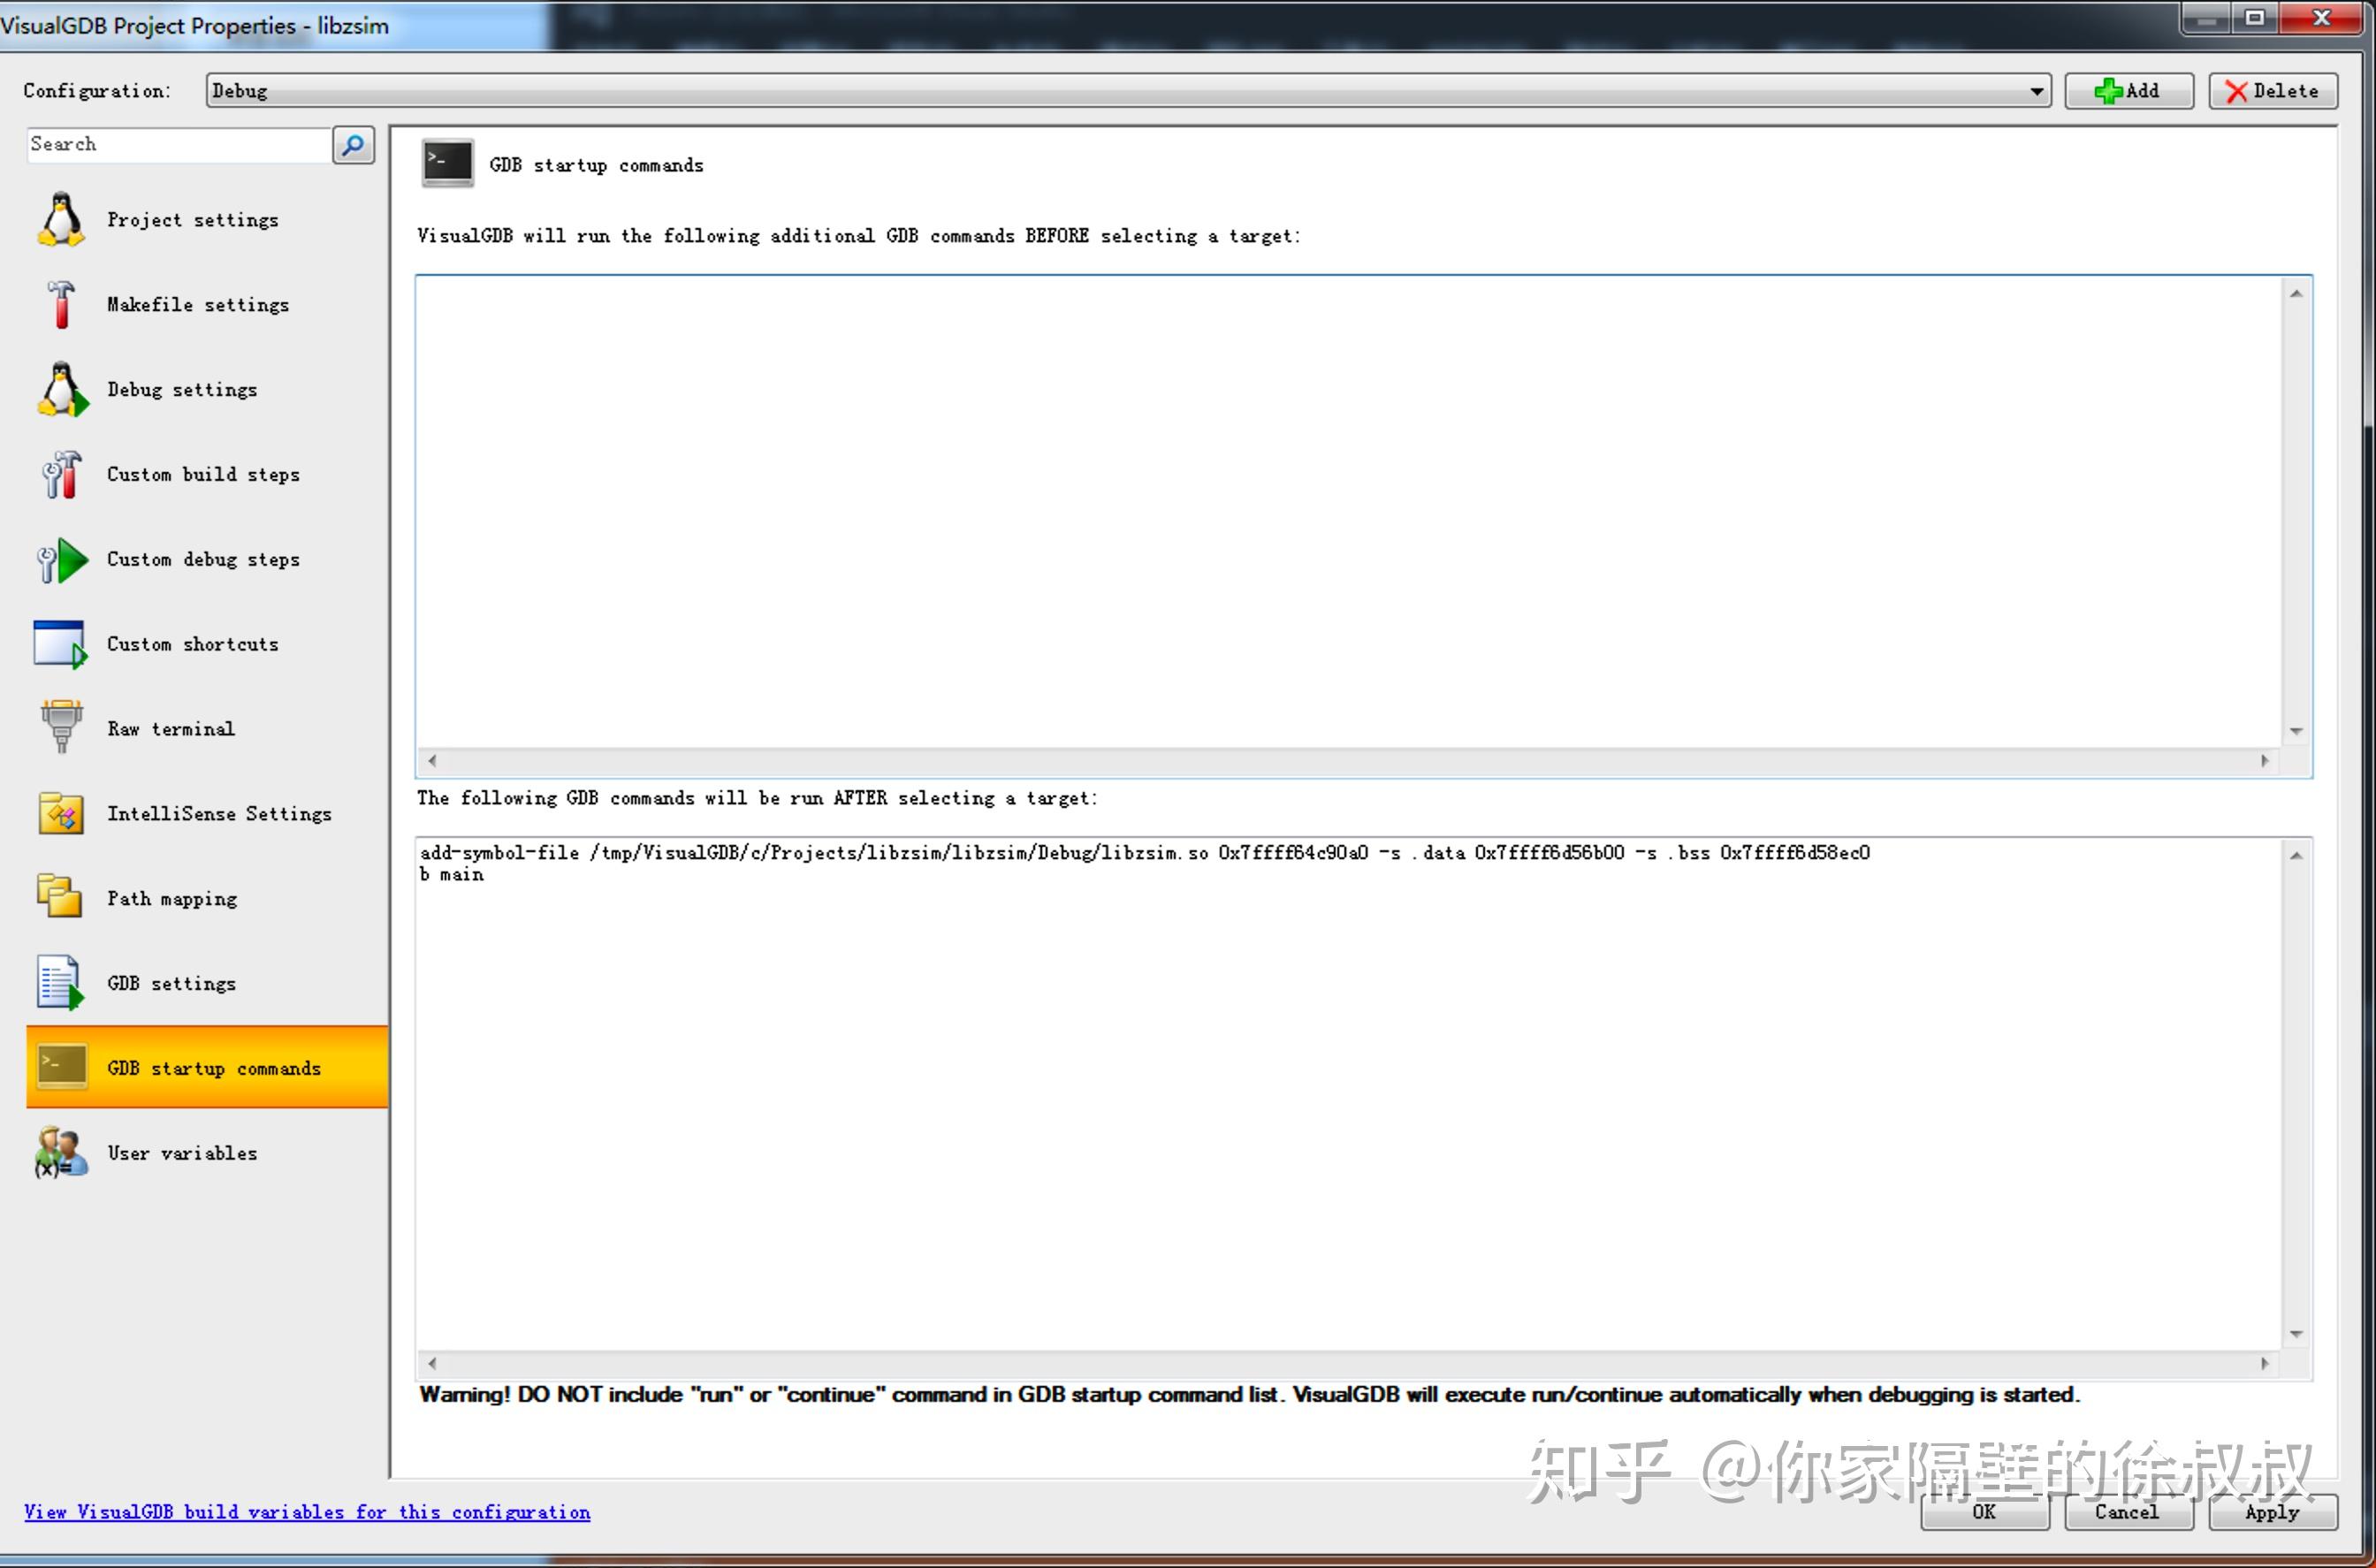Viewport: 2376px width, 1568px height.
Task: Open Custom shortcuts window icon
Action: point(61,644)
